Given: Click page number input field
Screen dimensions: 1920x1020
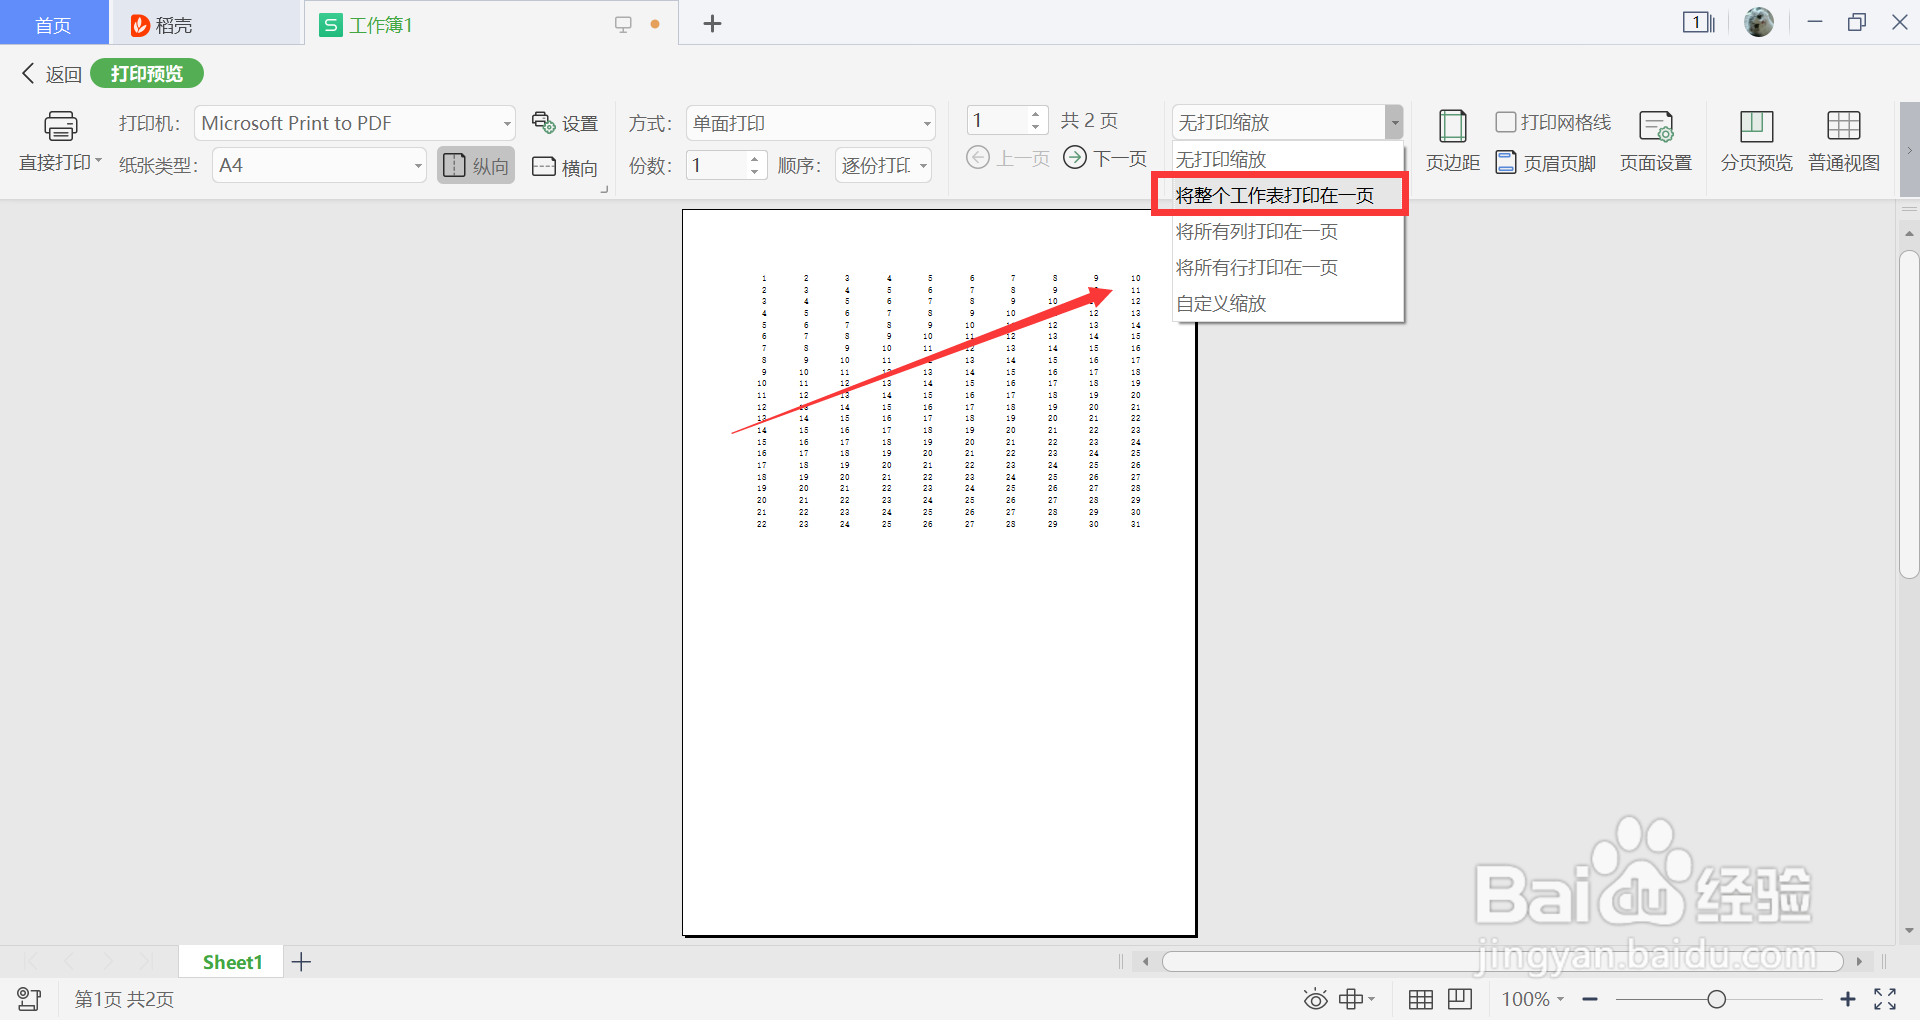Looking at the screenshot, I should (x=997, y=121).
